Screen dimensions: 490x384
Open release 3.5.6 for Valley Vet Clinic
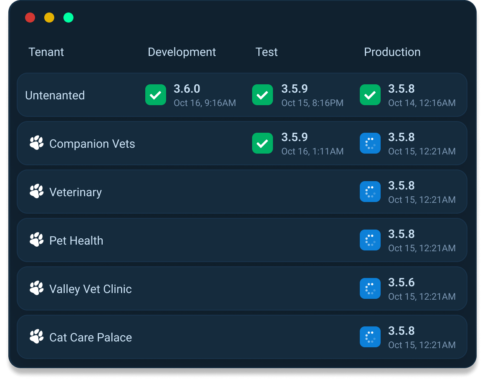401,283
